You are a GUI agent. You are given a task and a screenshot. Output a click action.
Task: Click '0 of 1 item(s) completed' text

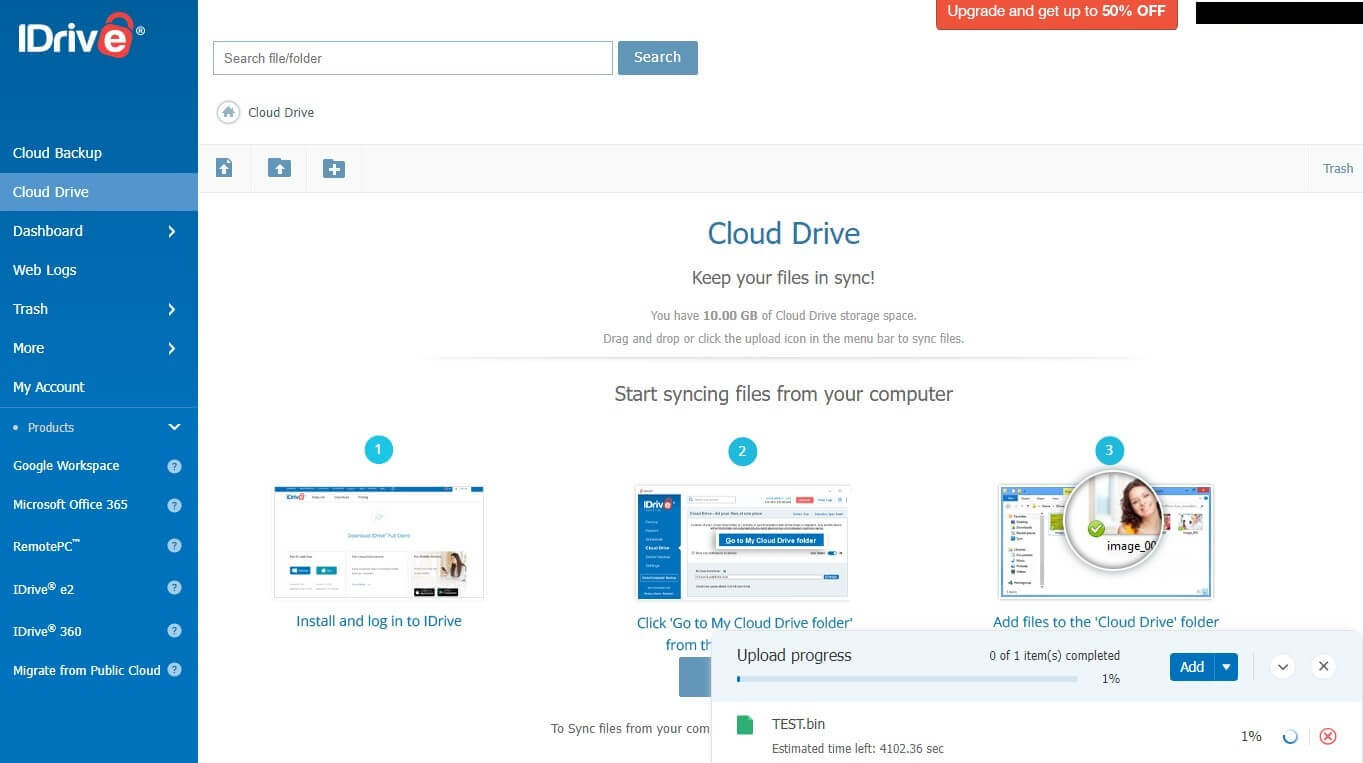click(x=1054, y=656)
